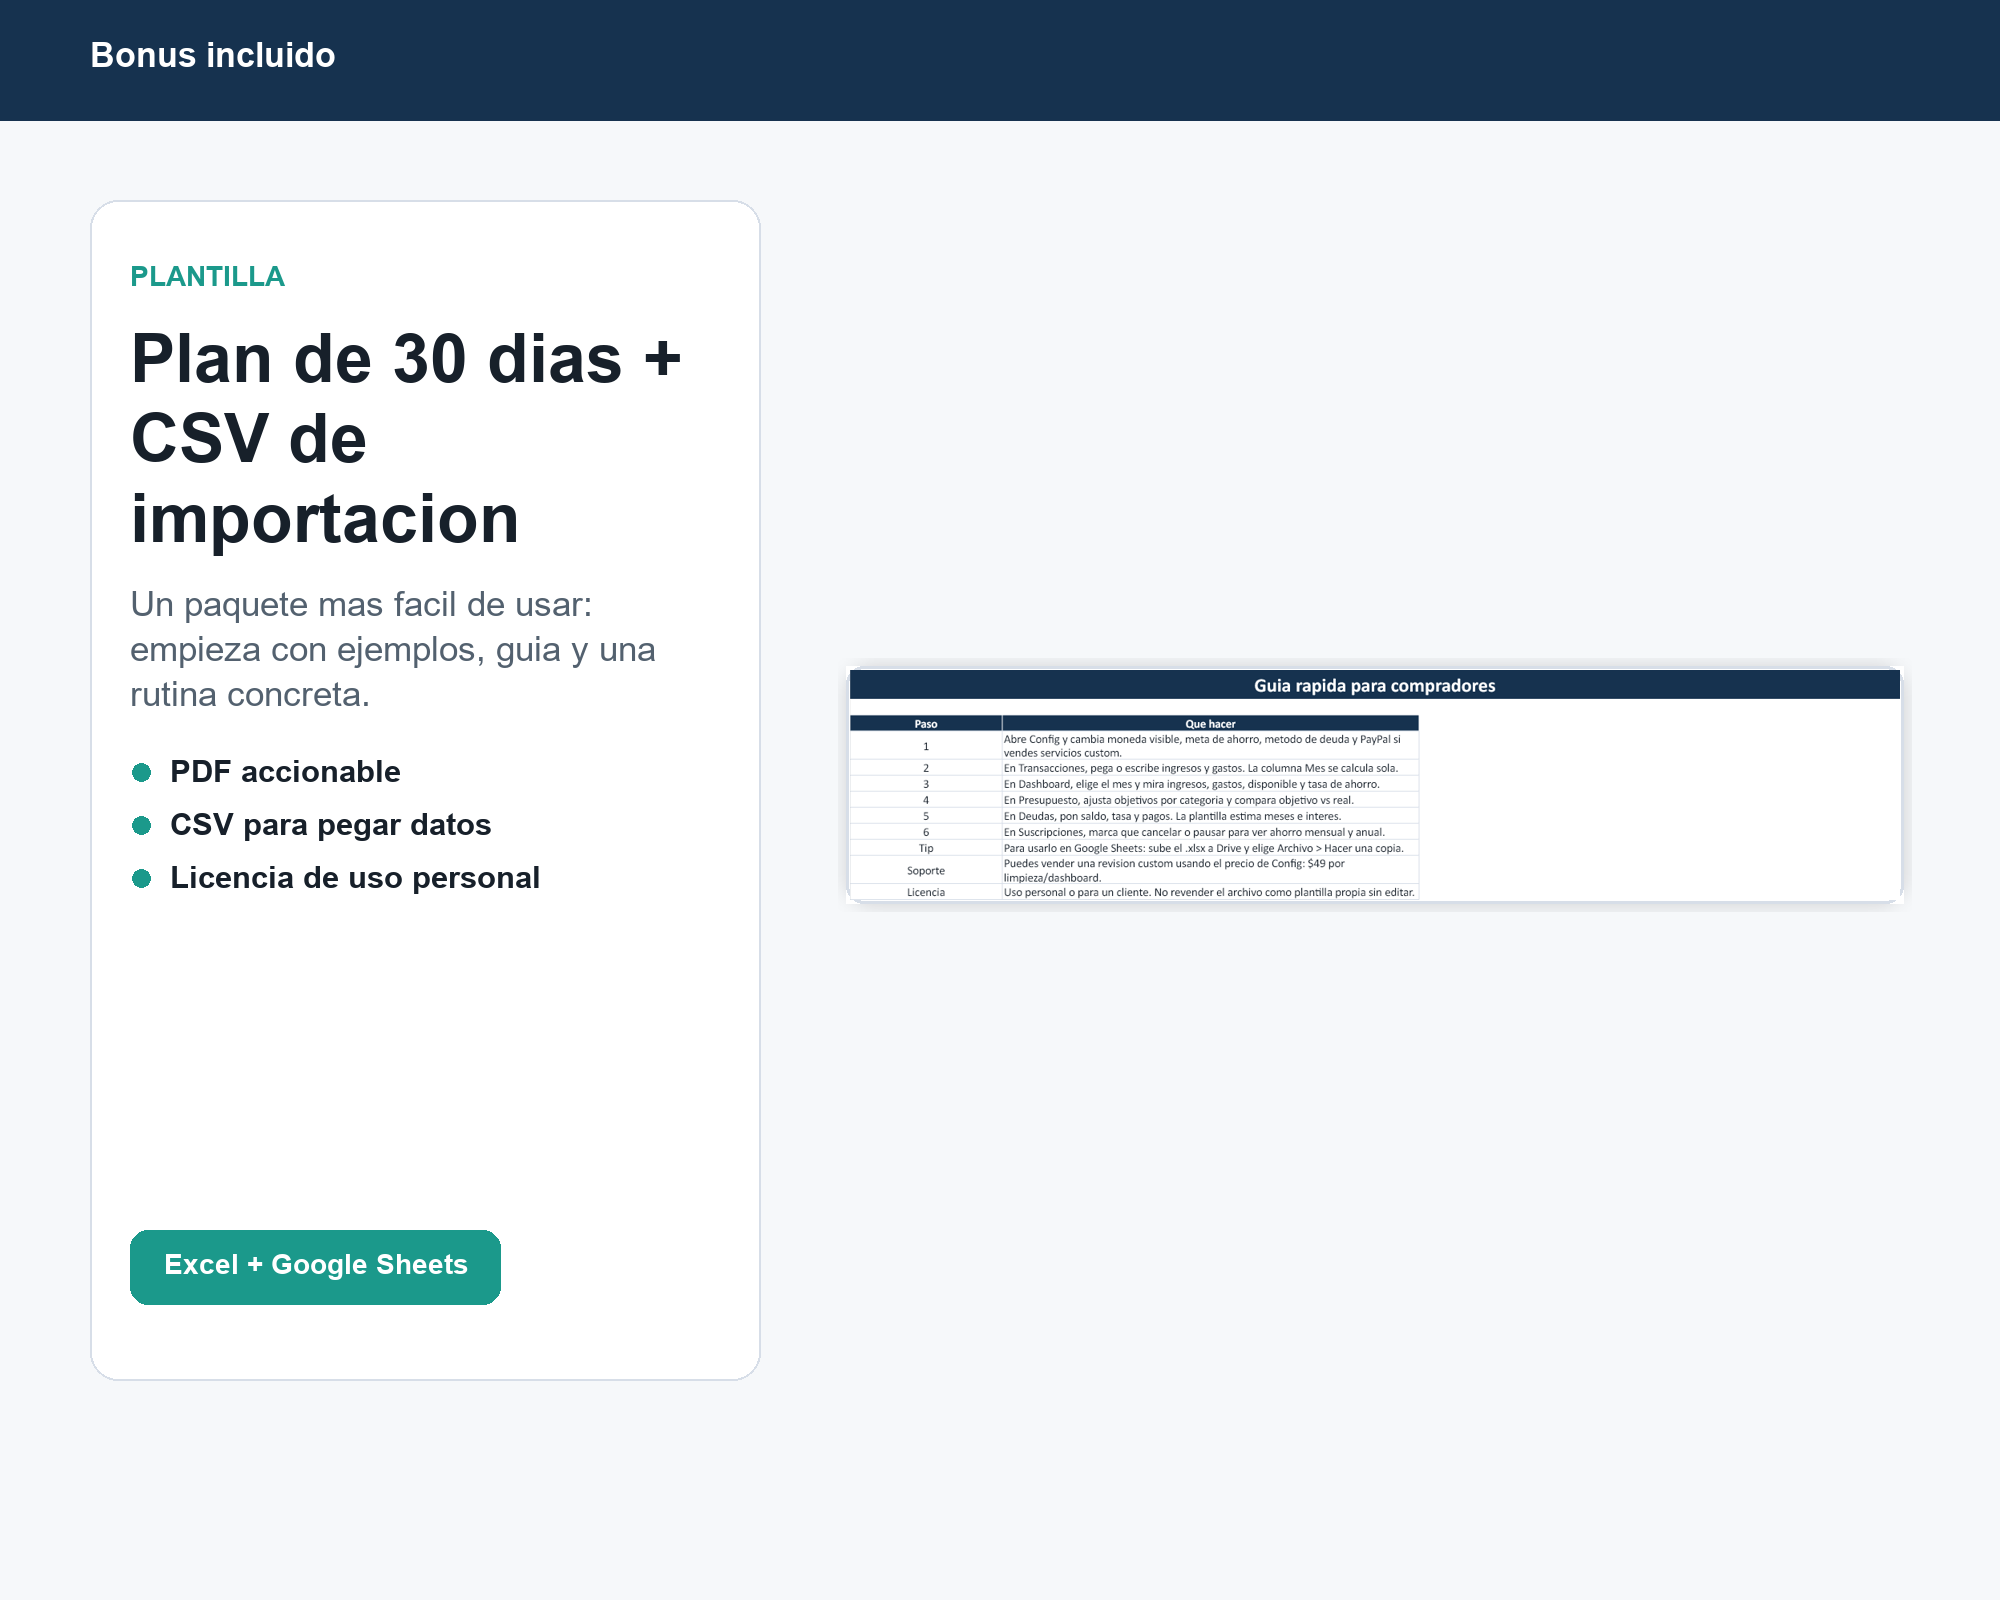The width and height of the screenshot is (2000, 1600).
Task: Click the Excel + Google Sheets button
Action: point(315,1266)
